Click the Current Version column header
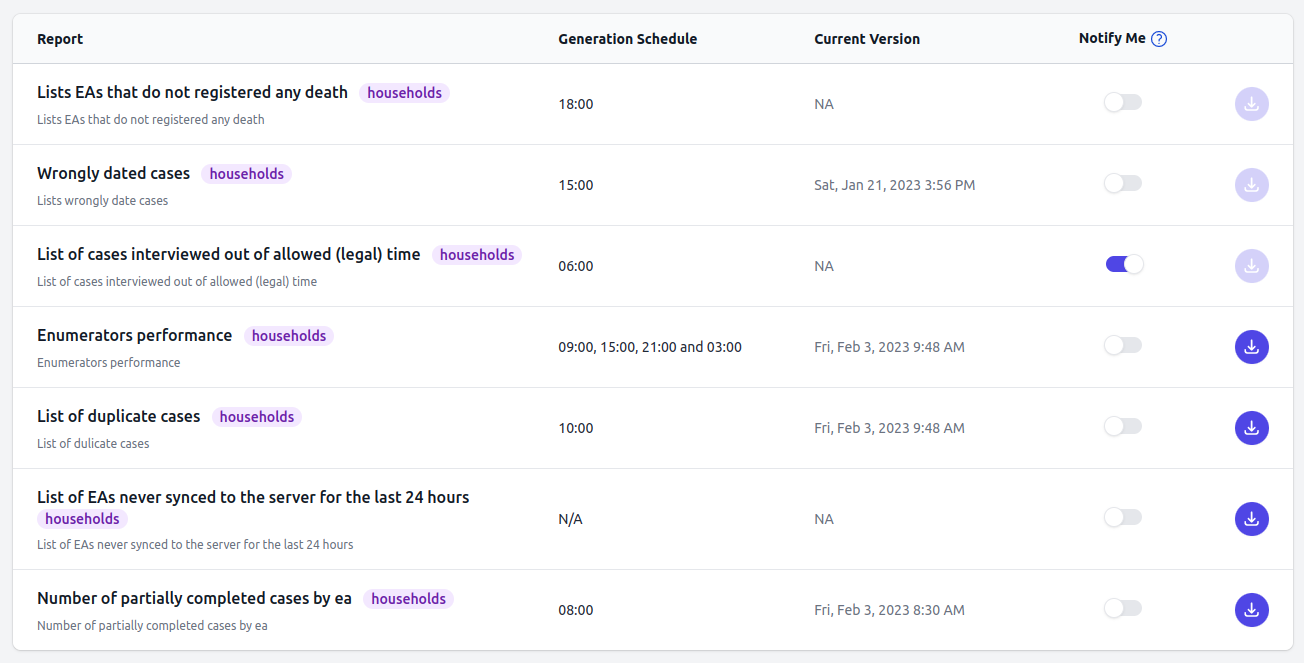Image resolution: width=1304 pixels, height=663 pixels. pyautogui.click(x=867, y=39)
